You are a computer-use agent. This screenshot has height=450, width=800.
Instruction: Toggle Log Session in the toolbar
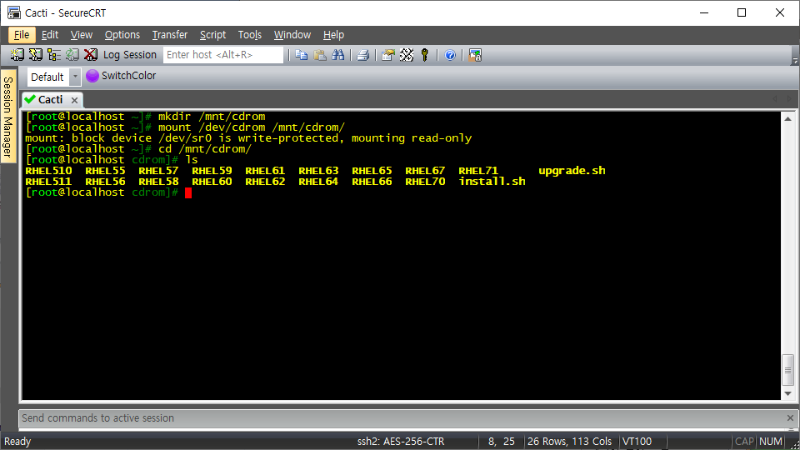(130, 55)
